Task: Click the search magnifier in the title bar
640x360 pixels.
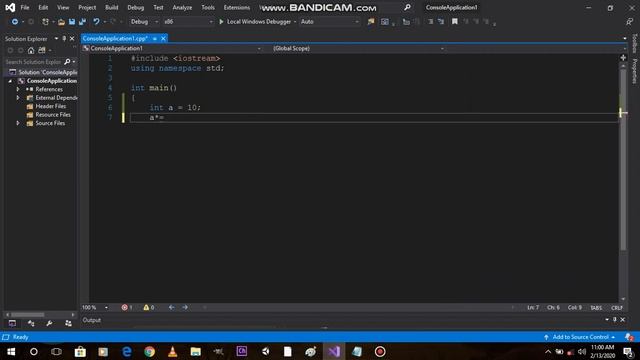Action: (407, 7)
